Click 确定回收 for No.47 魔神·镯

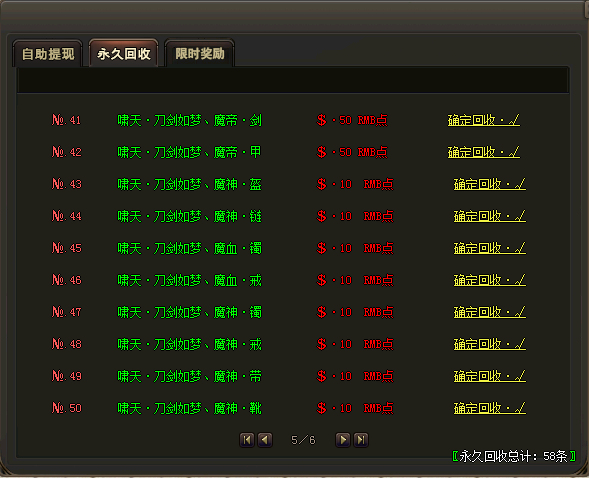point(490,312)
